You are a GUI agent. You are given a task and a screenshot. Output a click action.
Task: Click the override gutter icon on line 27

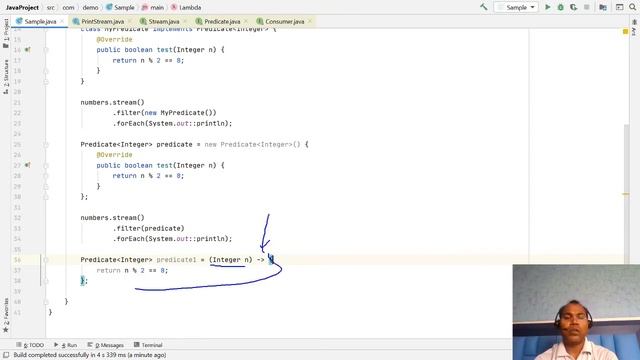(27, 165)
